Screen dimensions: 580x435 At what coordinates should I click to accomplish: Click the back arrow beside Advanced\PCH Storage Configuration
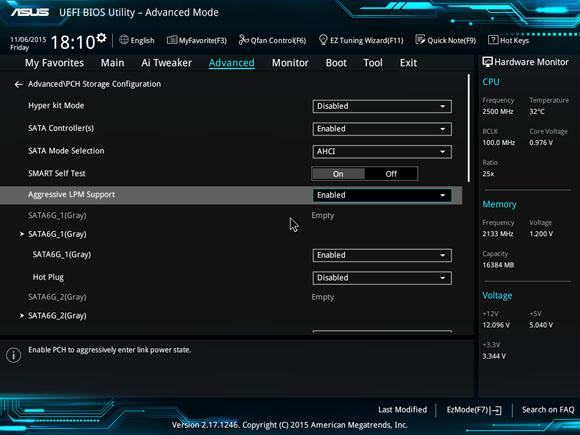pos(18,85)
